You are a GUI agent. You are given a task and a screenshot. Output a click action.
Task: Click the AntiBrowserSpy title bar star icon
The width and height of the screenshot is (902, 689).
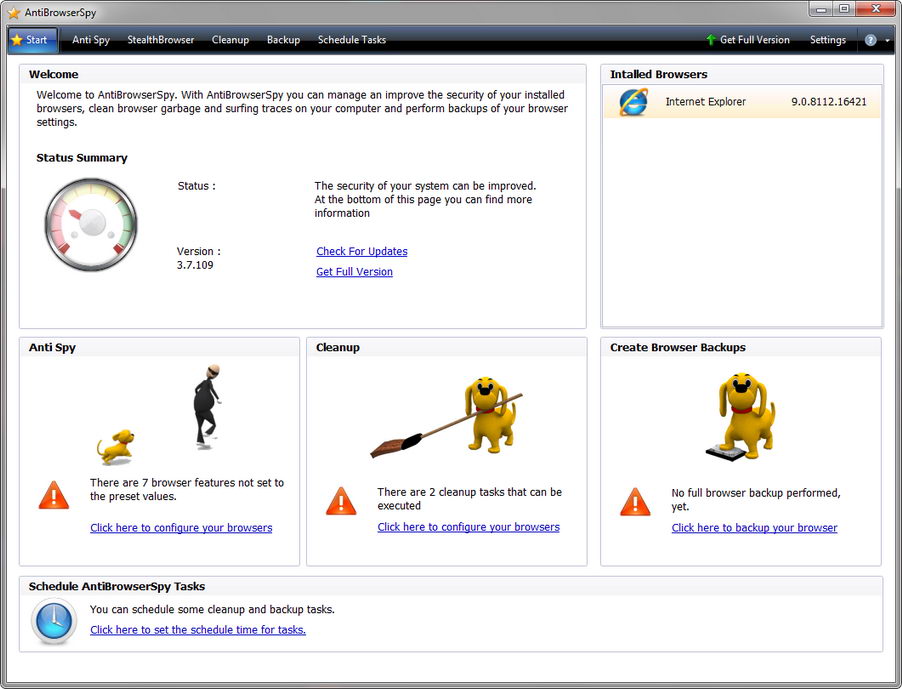pyautogui.click(x=14, y=12)
